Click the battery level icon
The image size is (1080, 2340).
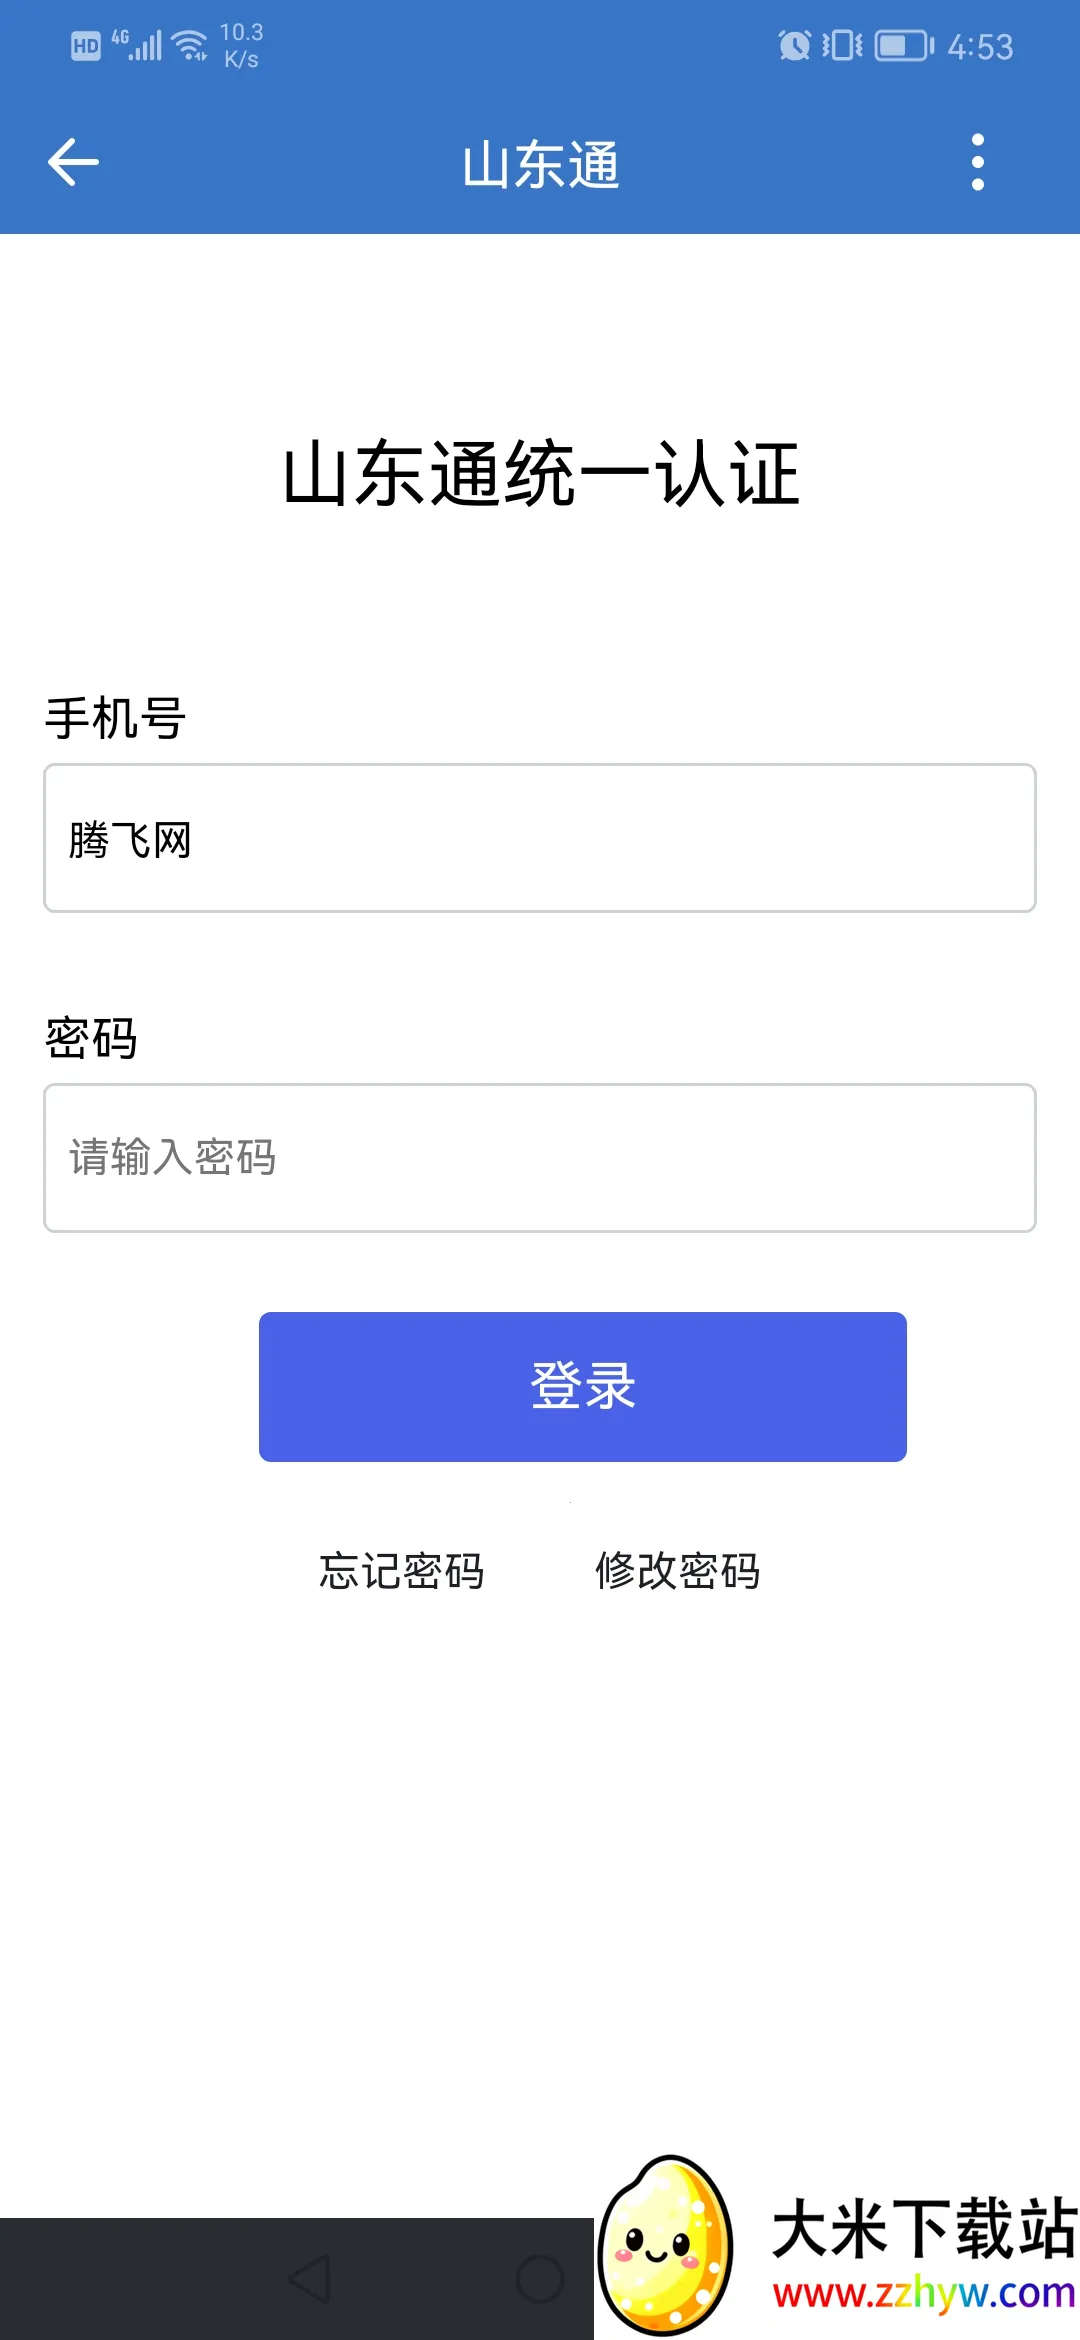(x=904, y=46)
